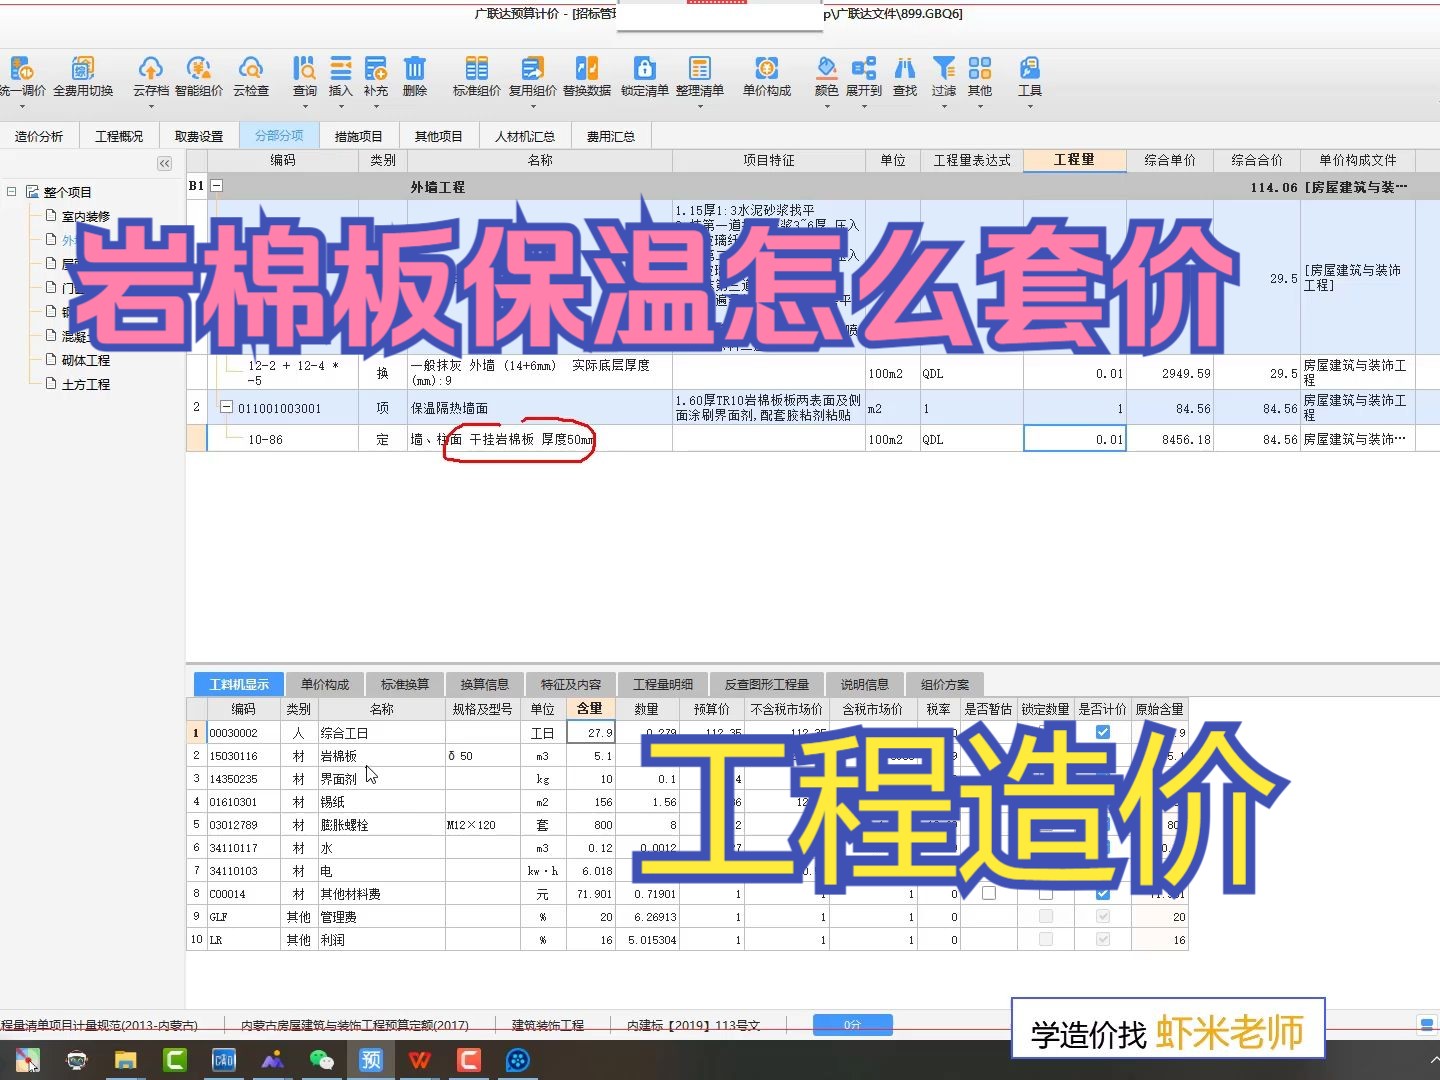
Task: Open the dropdown arrow under 过滤
Action: click(943, 105)
